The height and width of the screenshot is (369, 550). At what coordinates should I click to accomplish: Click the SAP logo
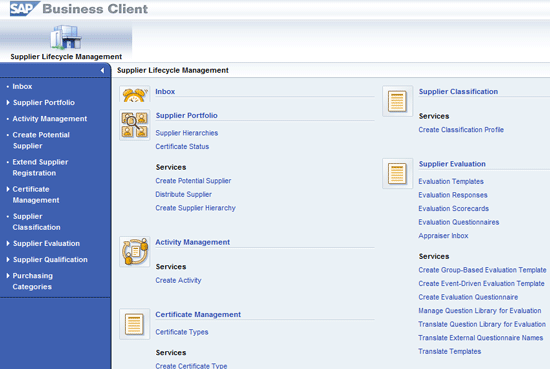25,9
